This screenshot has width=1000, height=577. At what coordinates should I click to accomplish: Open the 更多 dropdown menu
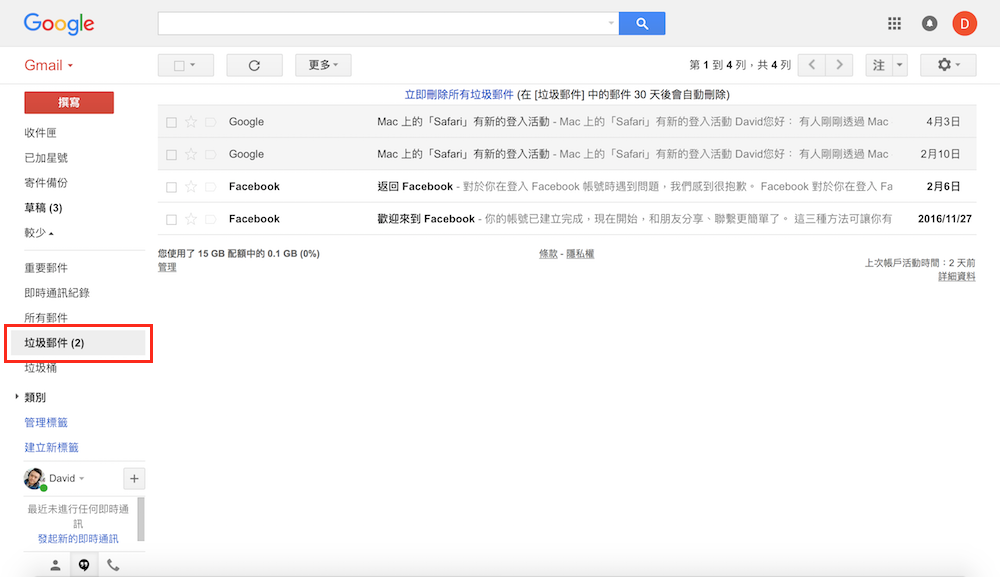coord(323,65)
